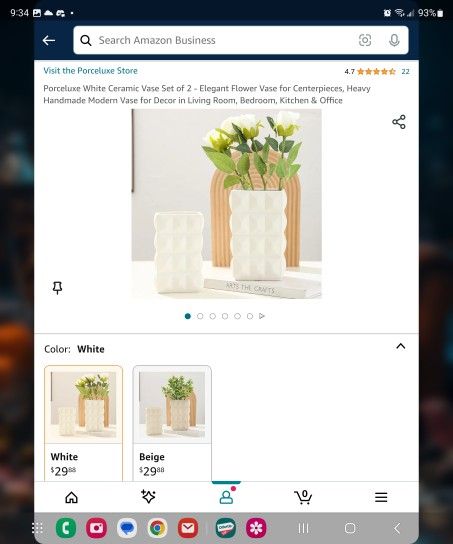Collapse the Color options section
This screenshot has width=453, height=544.
pyautogui.click(x=401, y=346)
